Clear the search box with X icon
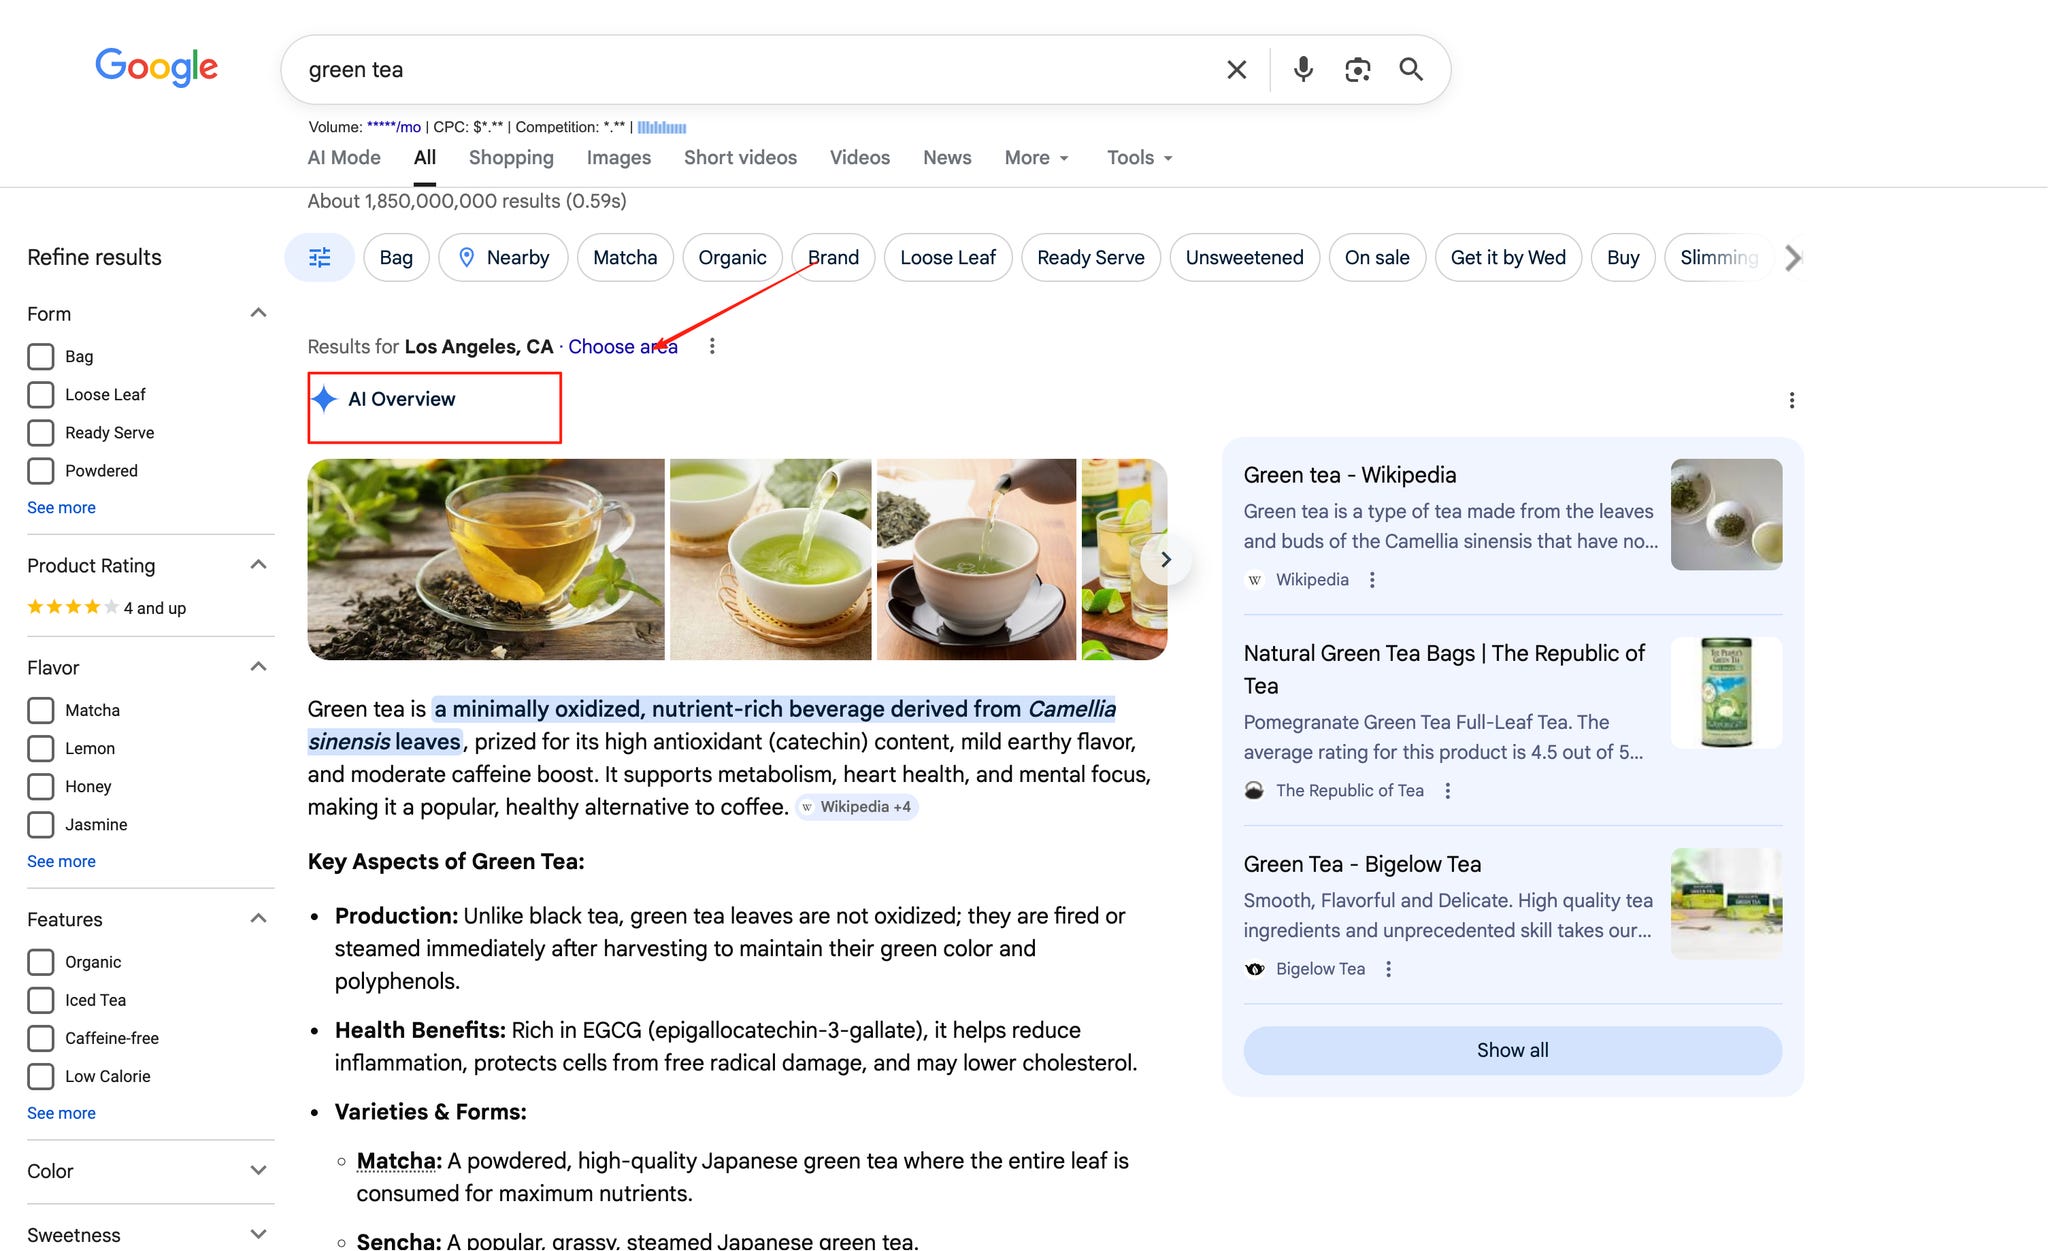 coord(1236,70)
